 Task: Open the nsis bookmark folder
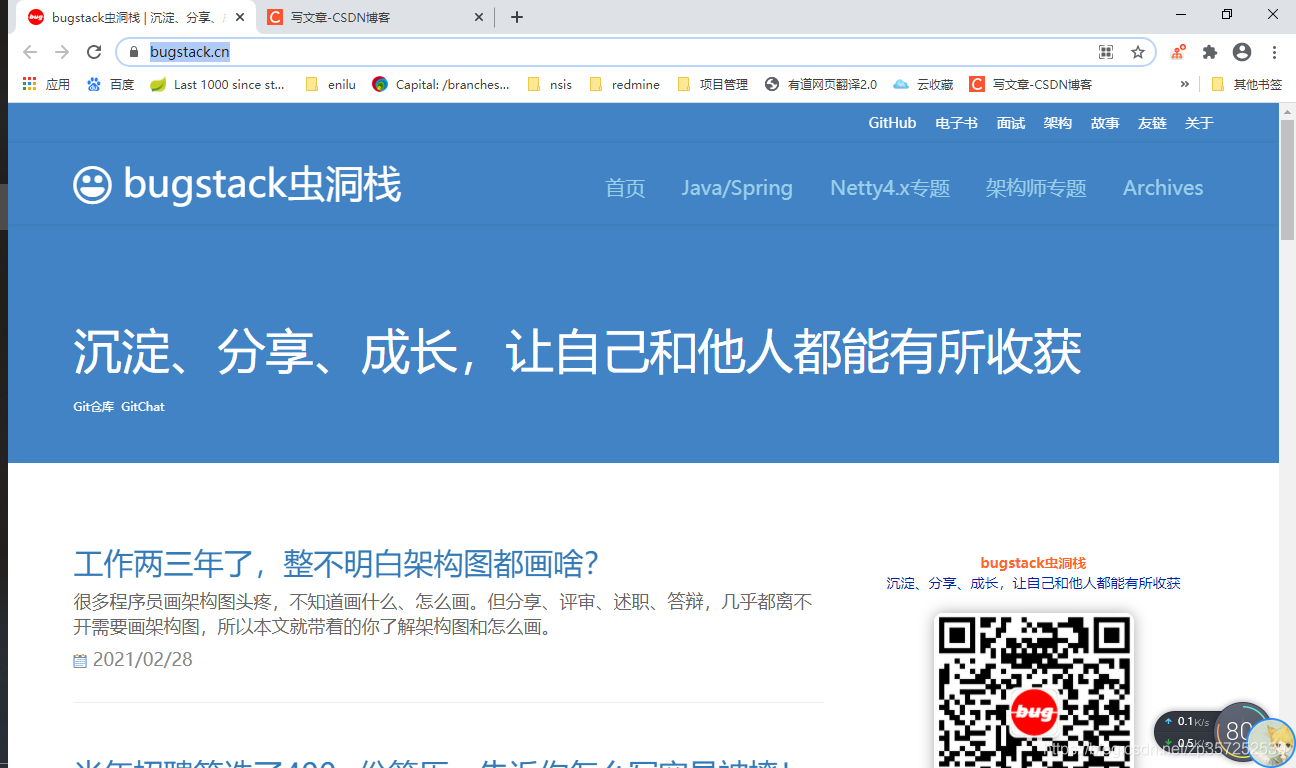[x=550, y=84]
